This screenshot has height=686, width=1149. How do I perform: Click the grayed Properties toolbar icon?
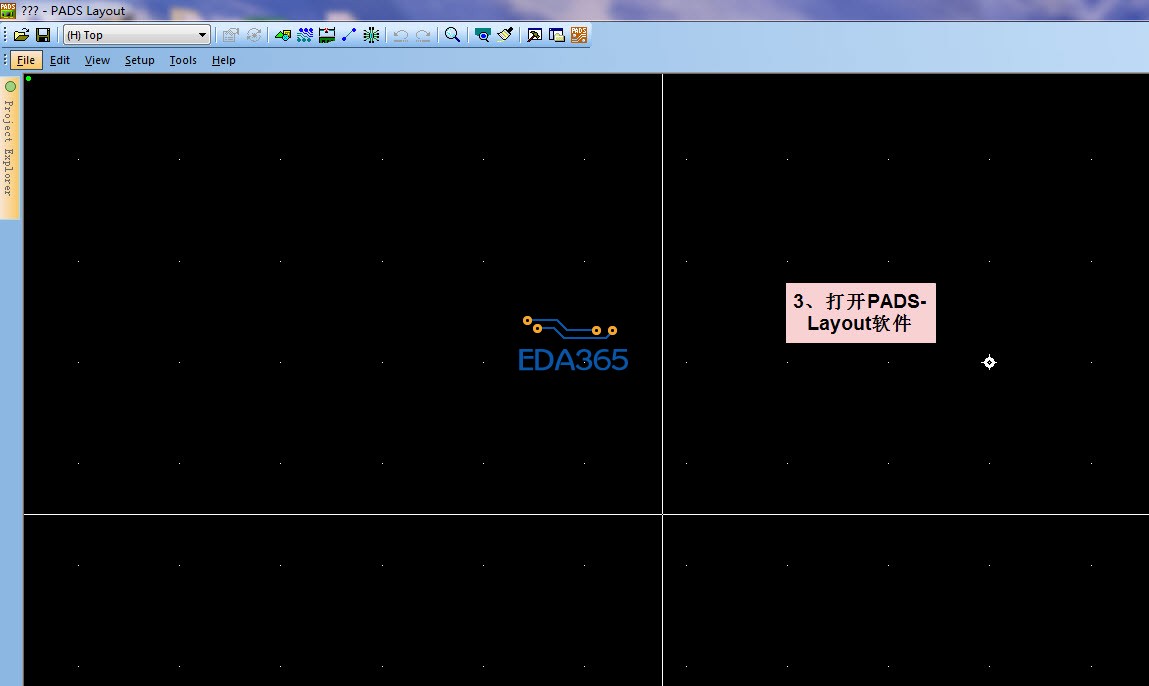pos(231,34)
